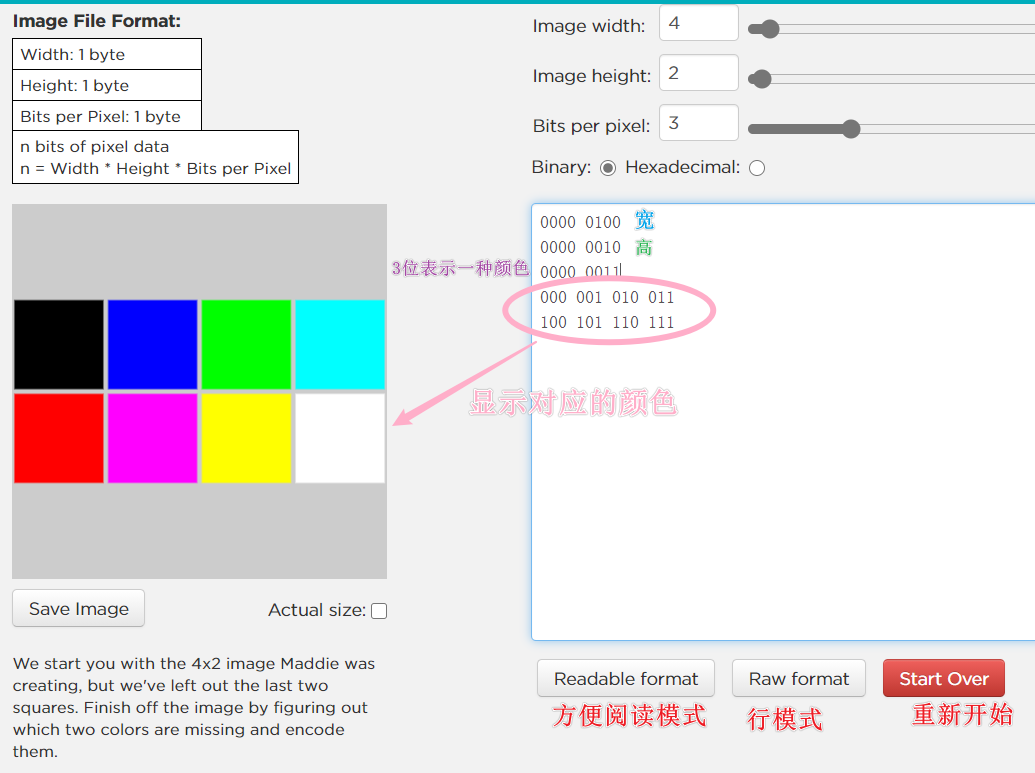1035x773 pixels.
Task: Switch to Hexadecimal display mode
Action: pyautogui.click(x=757, y=167)
